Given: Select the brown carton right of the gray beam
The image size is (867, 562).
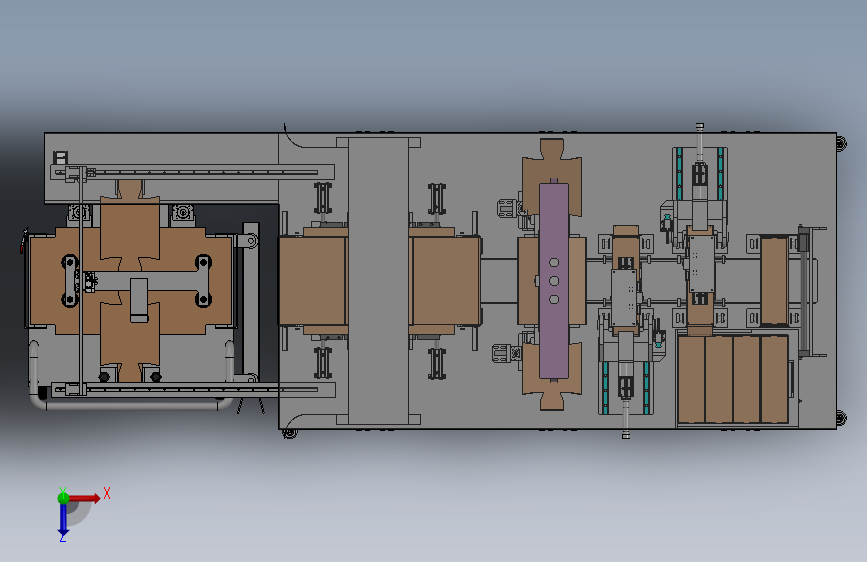Looking at the screenshot, I should 446,281.
